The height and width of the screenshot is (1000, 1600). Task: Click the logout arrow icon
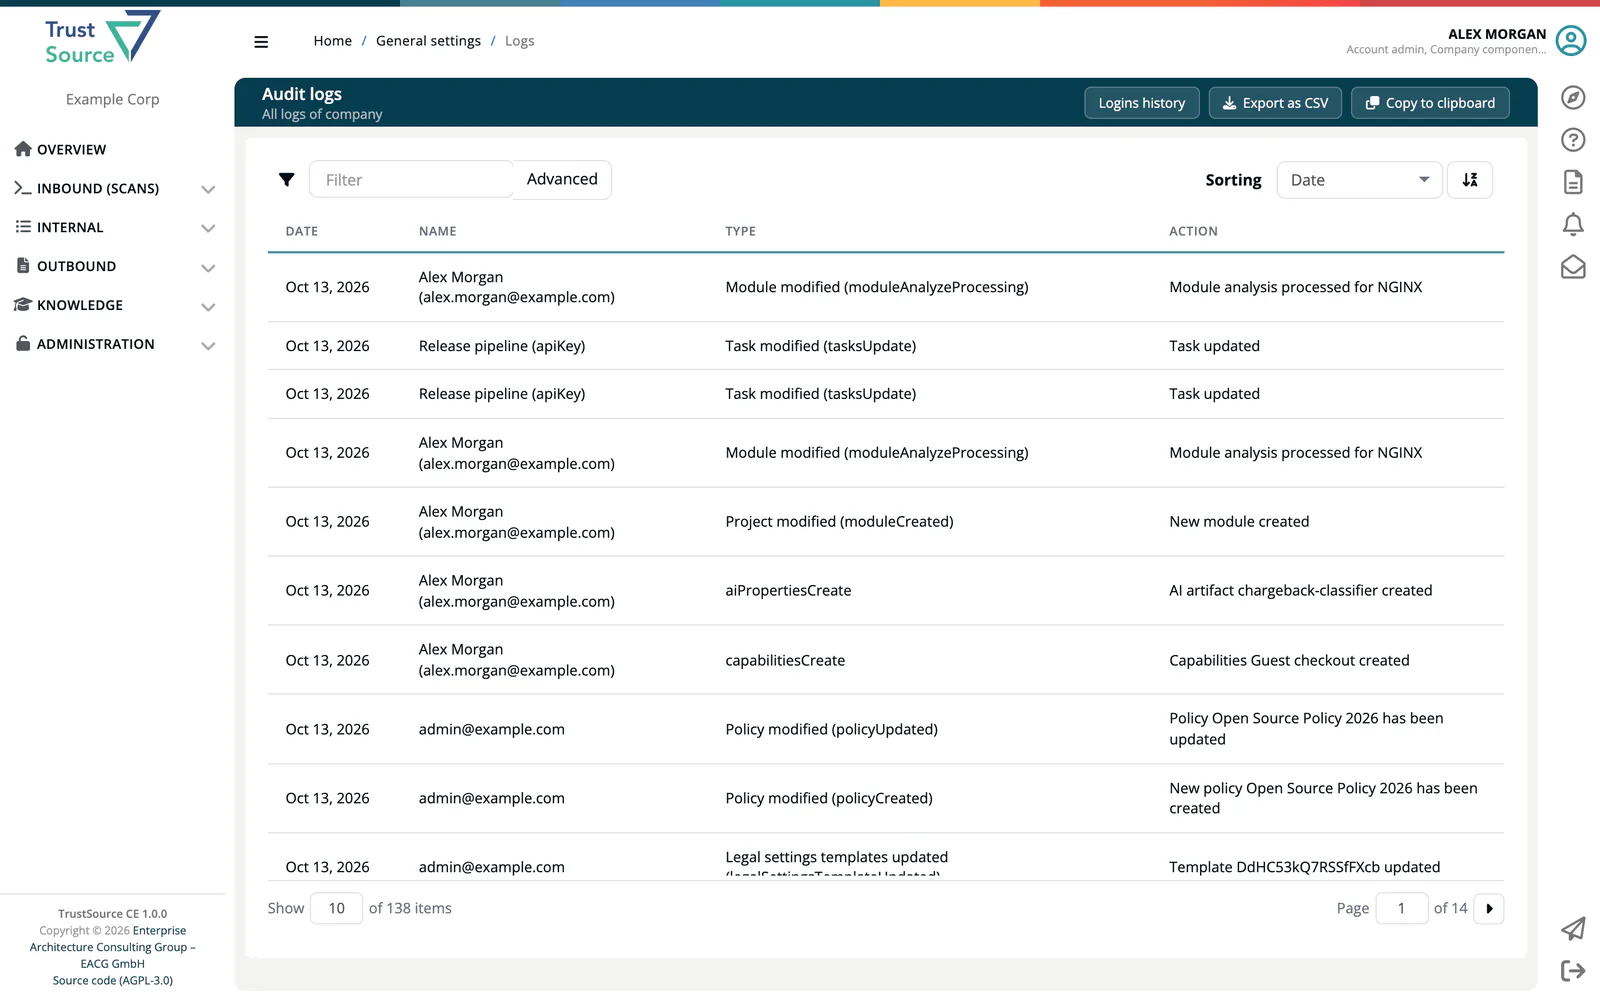coord(1573,970)
